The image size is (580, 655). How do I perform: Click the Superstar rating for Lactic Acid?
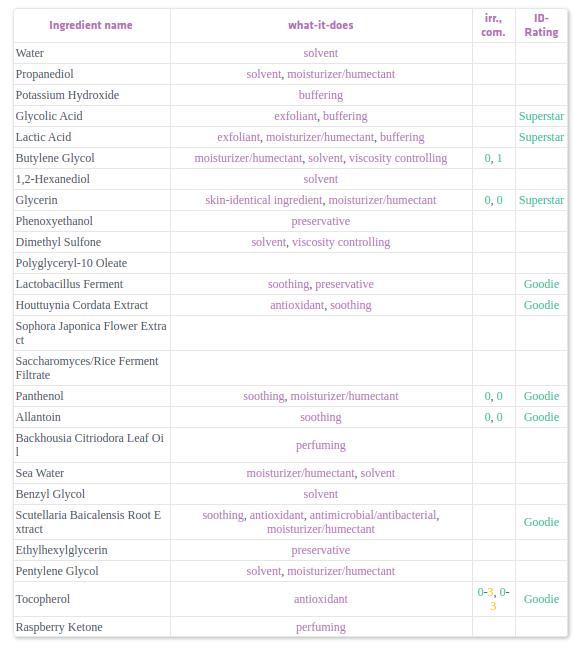541,137
